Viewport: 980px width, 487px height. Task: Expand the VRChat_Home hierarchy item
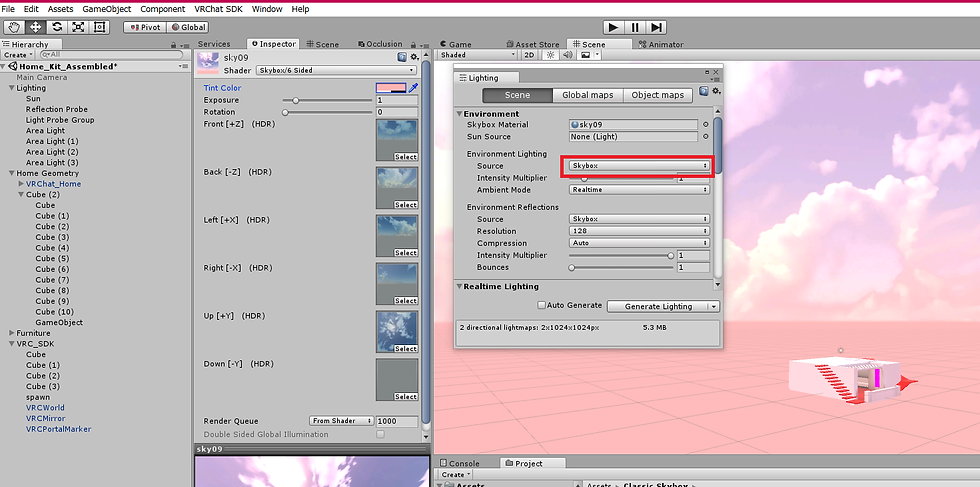pos(21,184)
